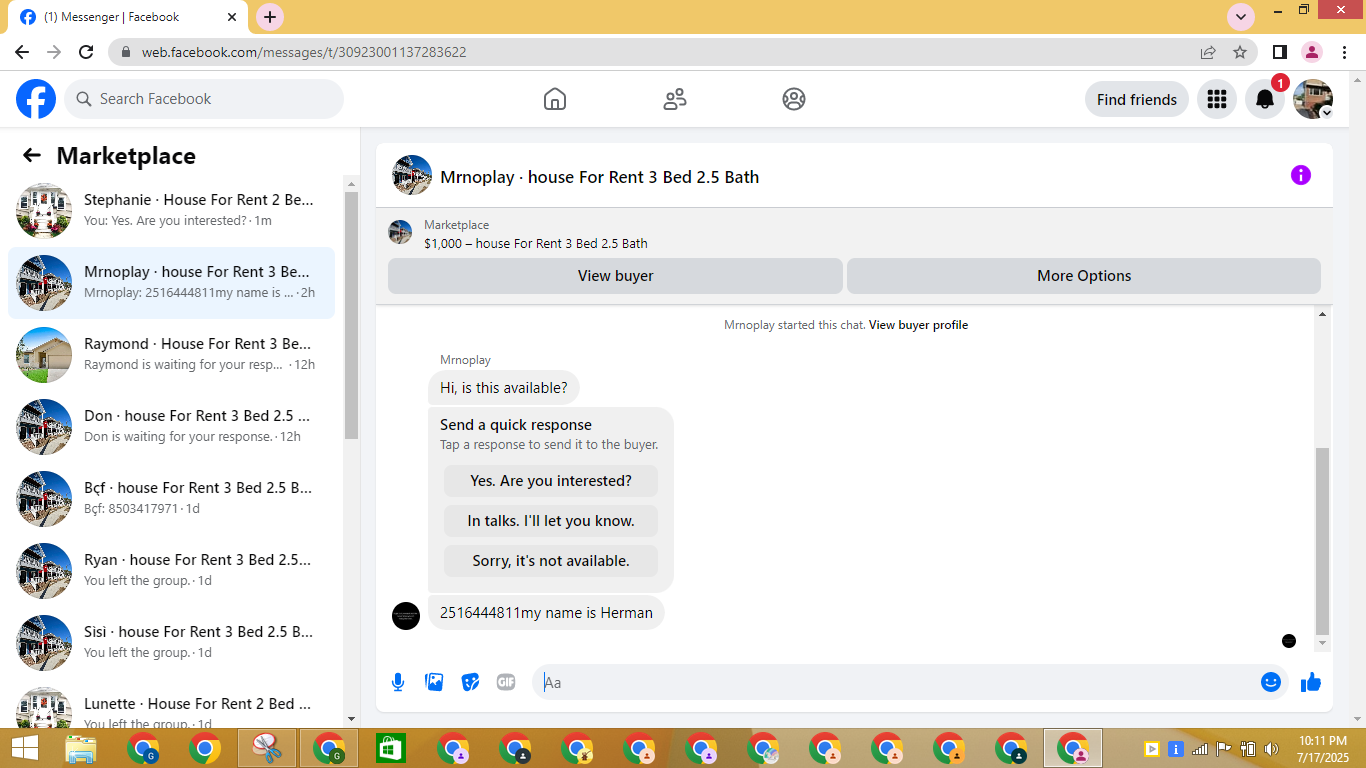The image size is (1366, 768).
Task: Select the Messenger | Facebook browser tab
Action: [128, 17]
